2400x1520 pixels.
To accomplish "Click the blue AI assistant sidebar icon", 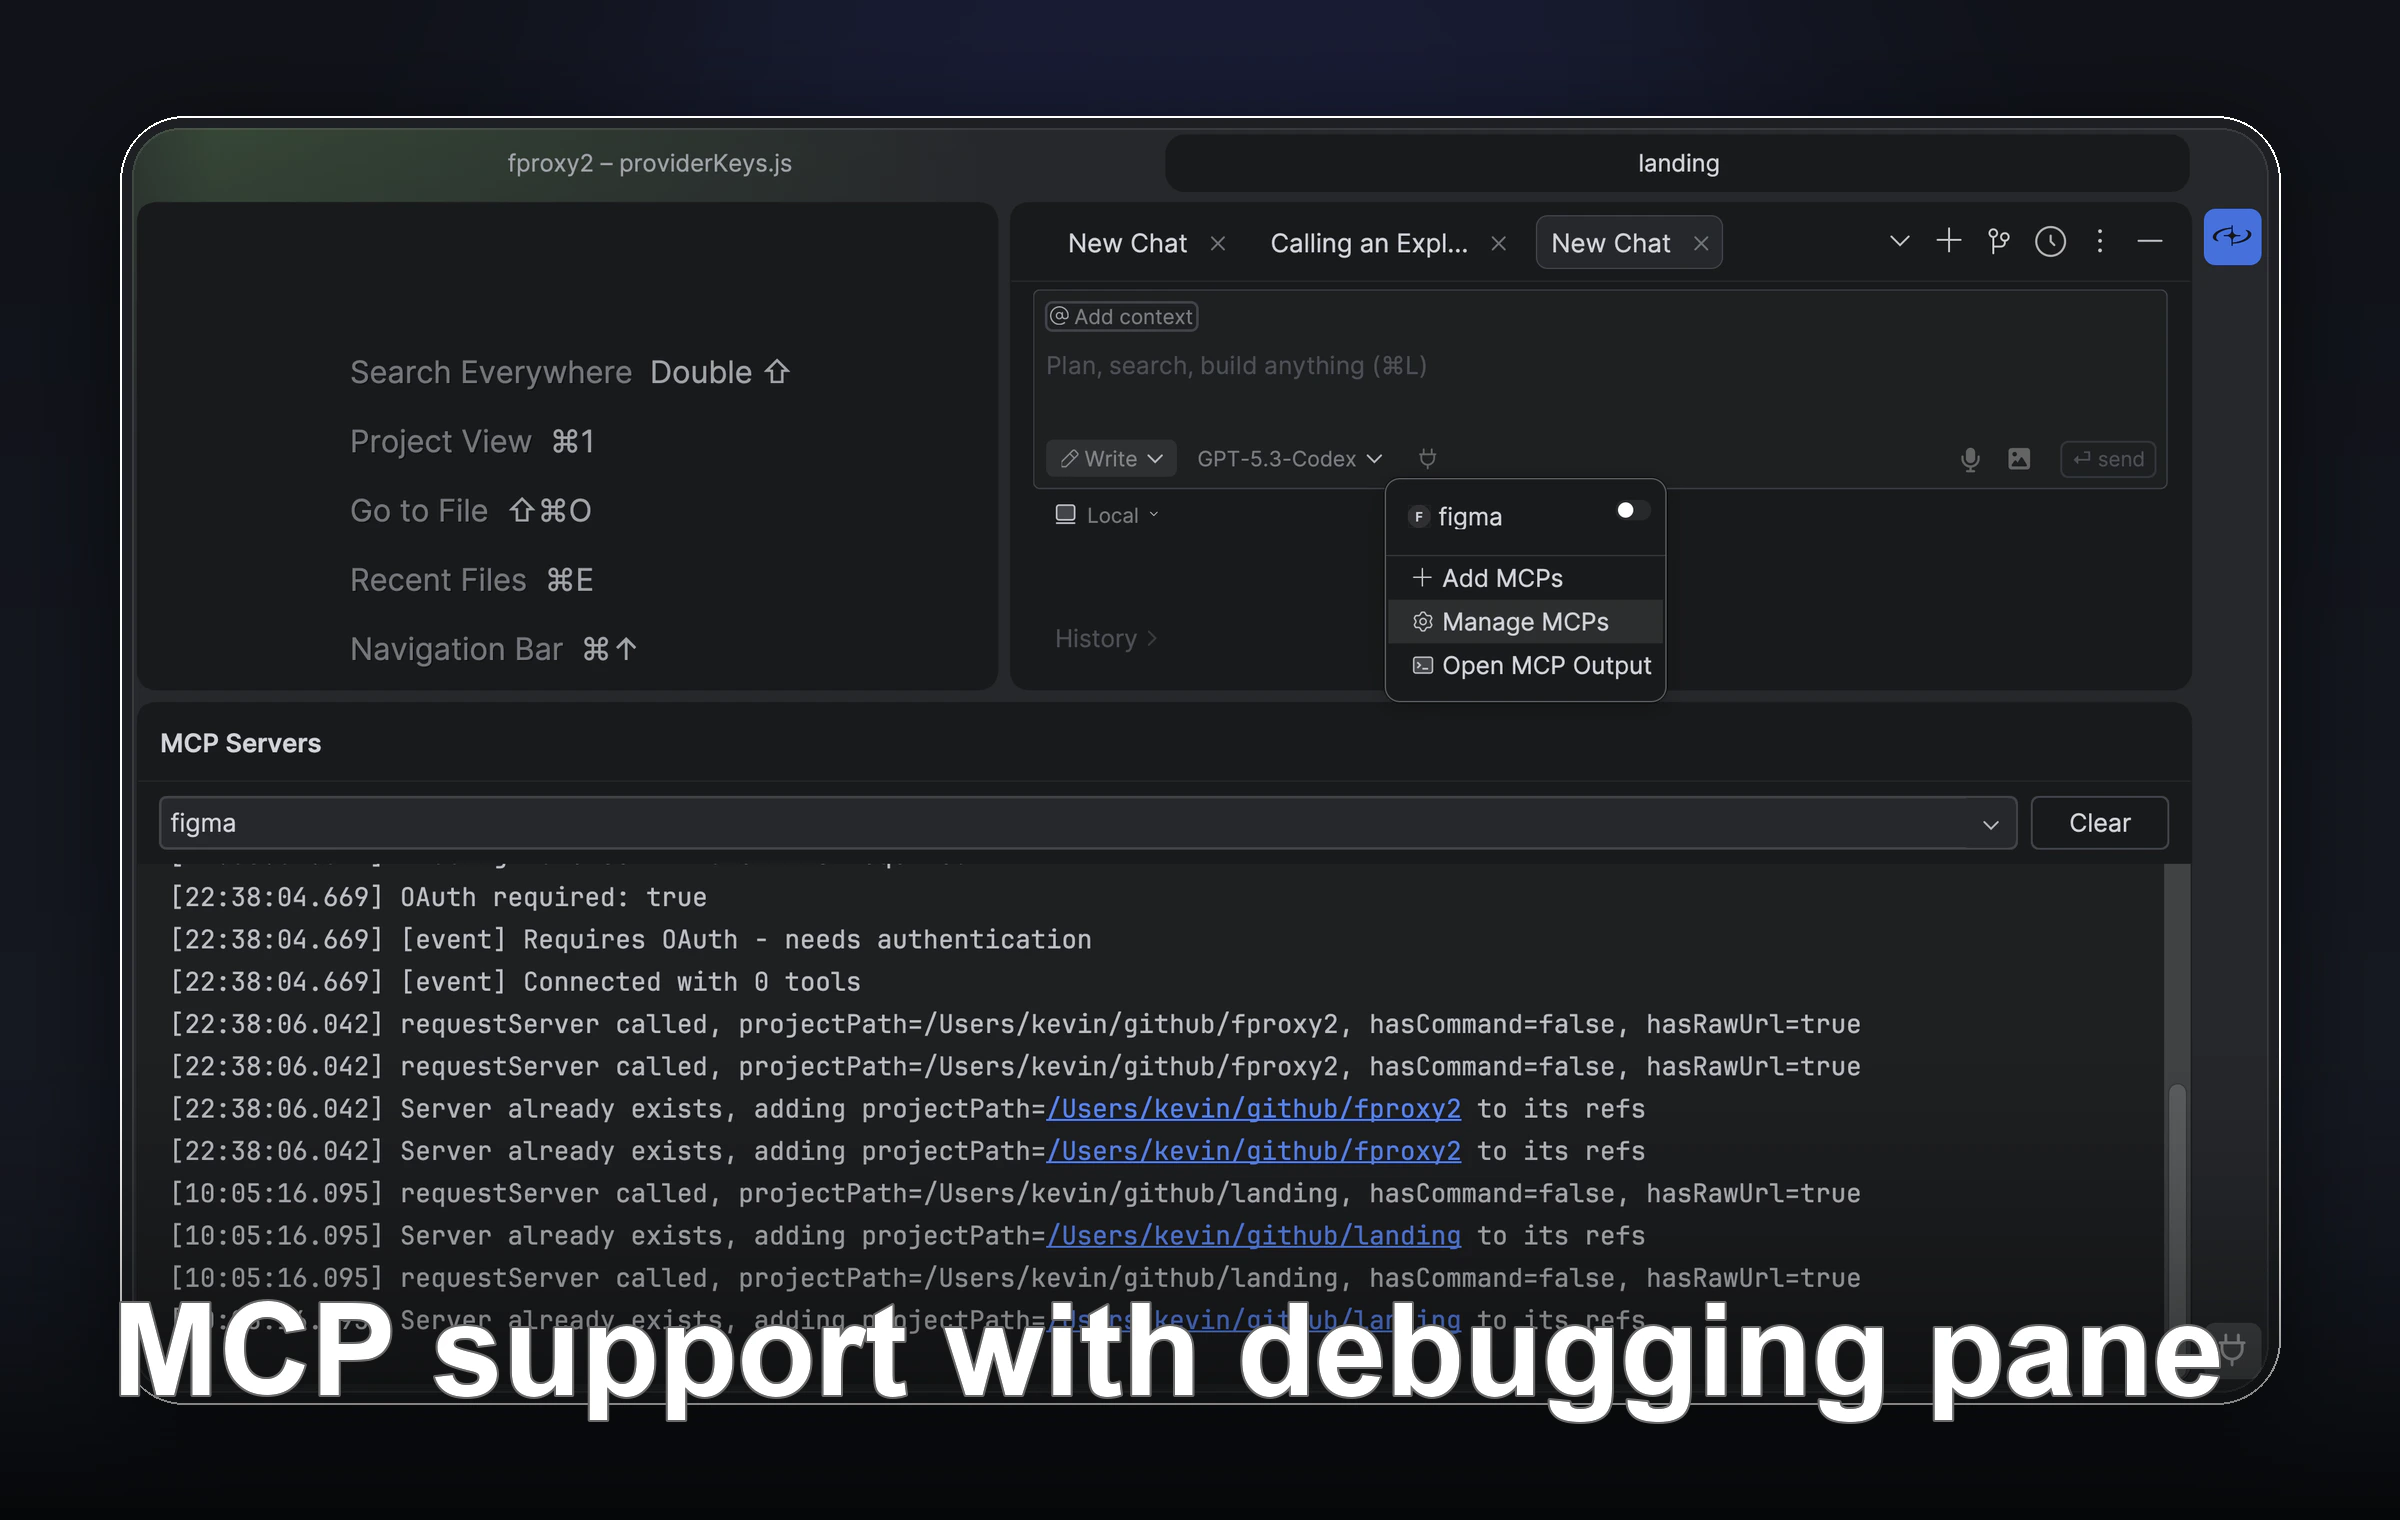I will click(2232, 237).
